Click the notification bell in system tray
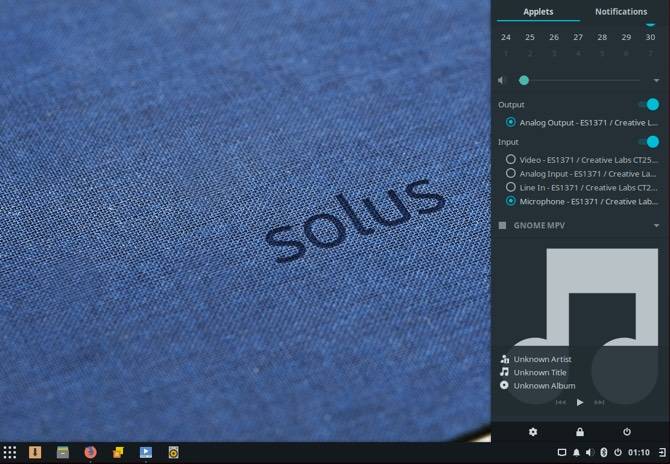The width and height of the screenshot is (670, 464). click(x=576, y=453)
